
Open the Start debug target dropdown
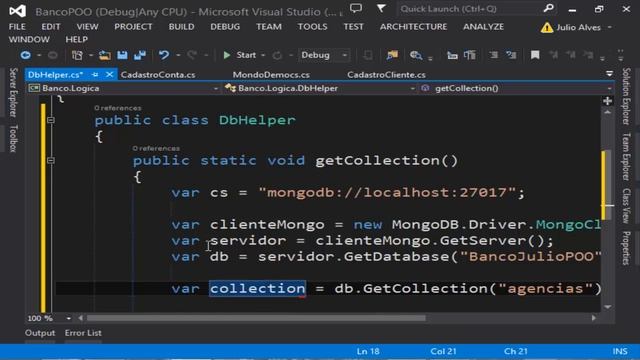coord(263,55)
